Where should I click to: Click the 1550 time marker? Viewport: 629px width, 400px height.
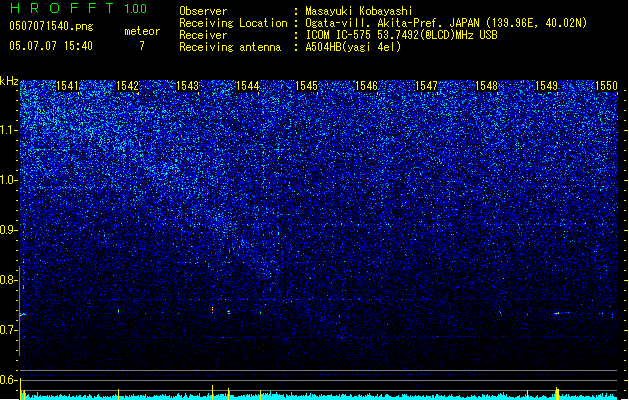[x=606, y=86]
